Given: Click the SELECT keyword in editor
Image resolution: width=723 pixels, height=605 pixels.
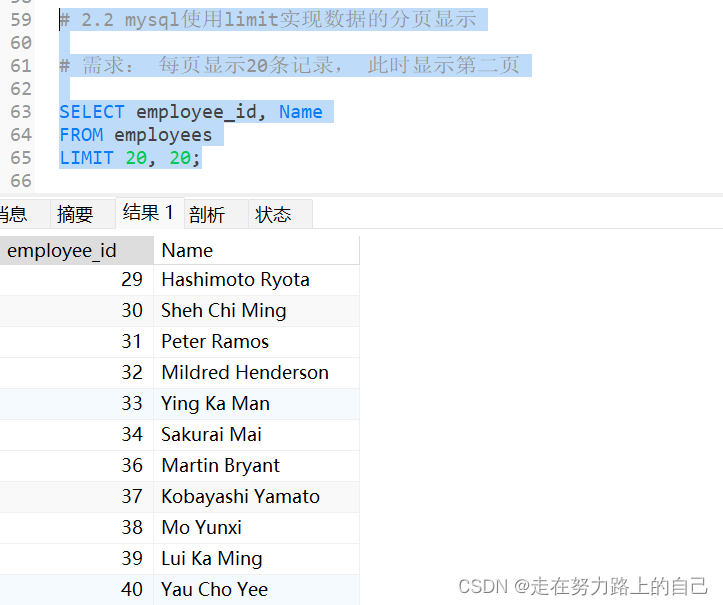Looking at the screenshot, I should tap(92, 112).
